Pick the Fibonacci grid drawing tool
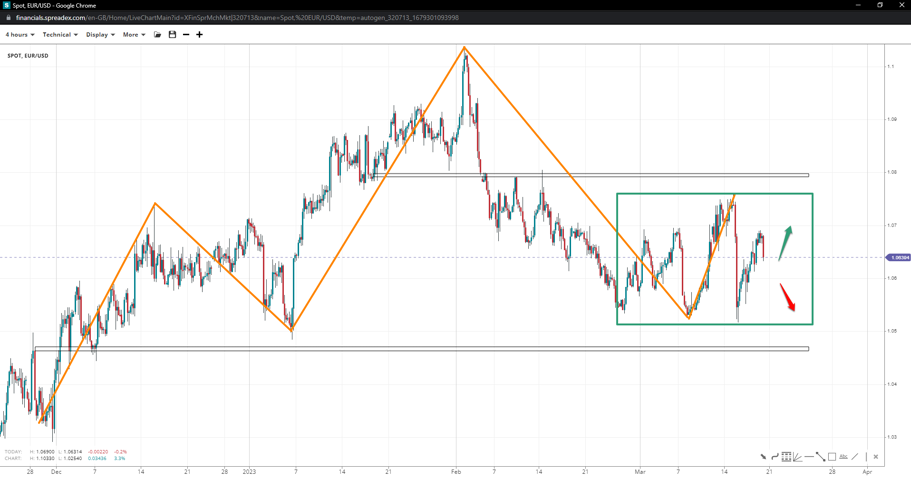 pos(787,457)
